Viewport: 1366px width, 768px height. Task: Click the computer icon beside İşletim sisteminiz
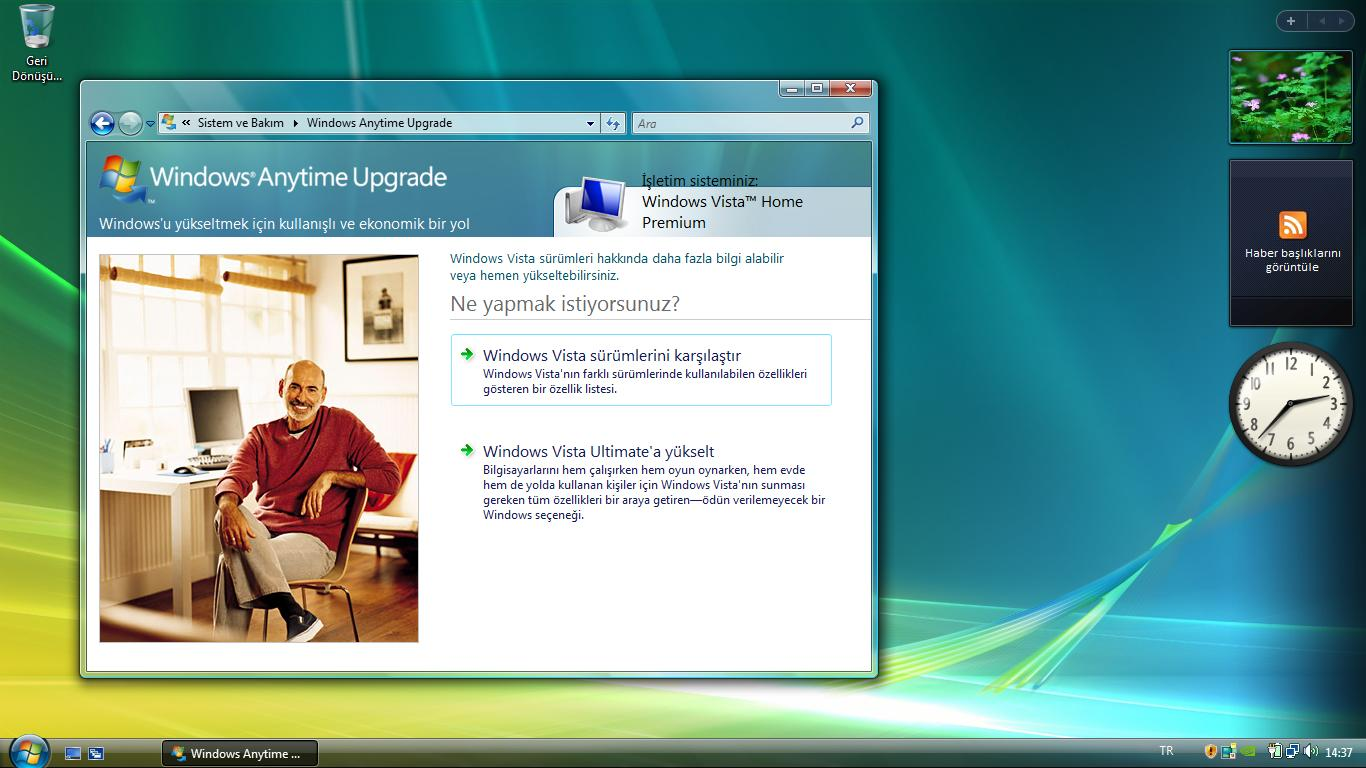[x=597, y=203]
